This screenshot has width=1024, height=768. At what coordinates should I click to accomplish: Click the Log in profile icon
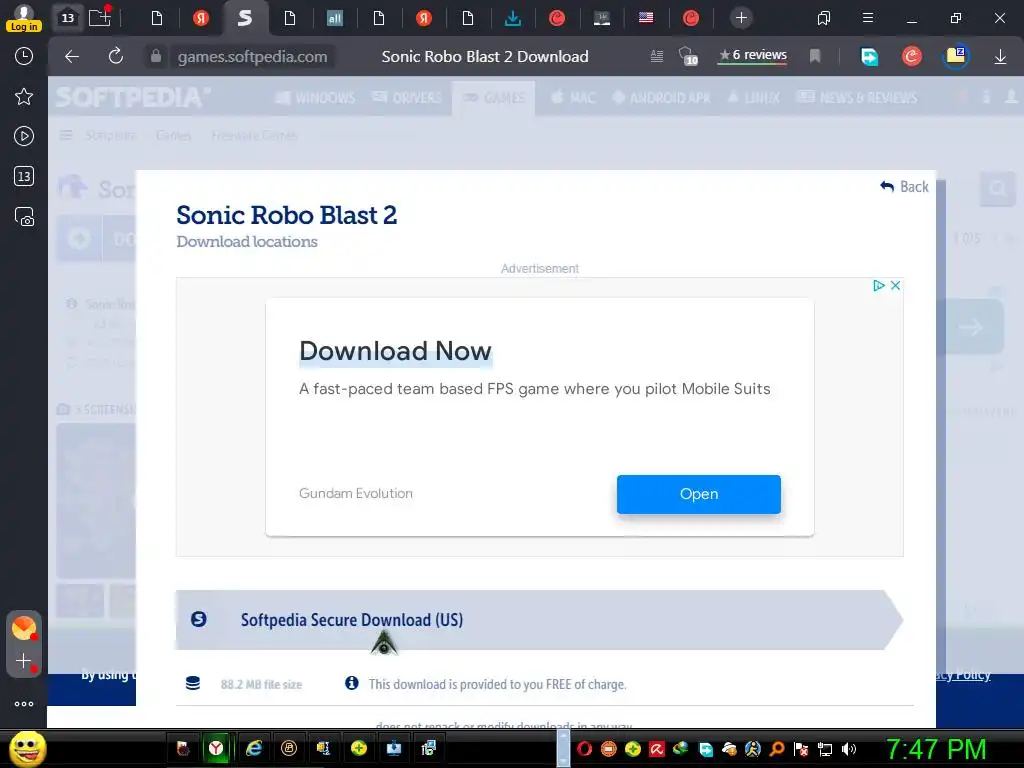pos(24,18)
